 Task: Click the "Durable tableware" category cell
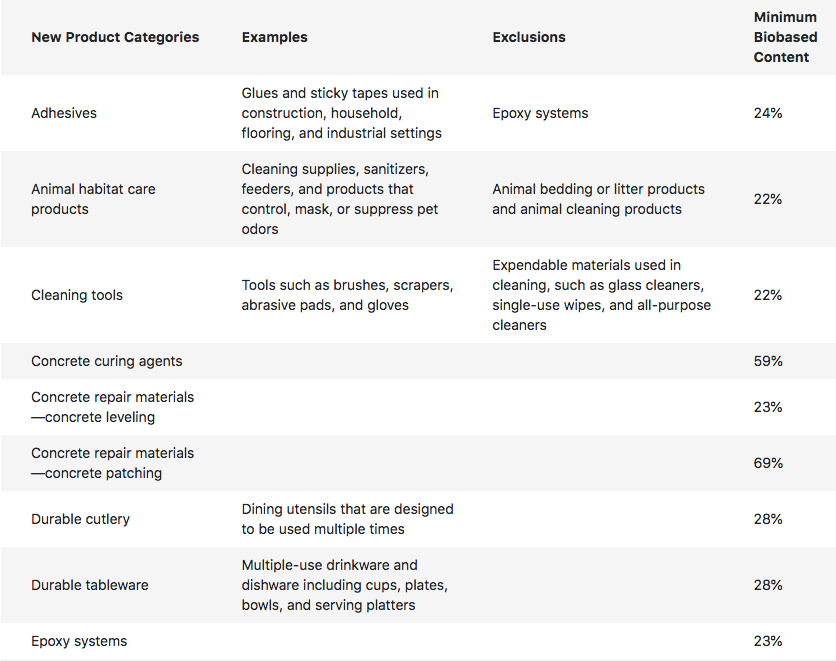(90, 585)
